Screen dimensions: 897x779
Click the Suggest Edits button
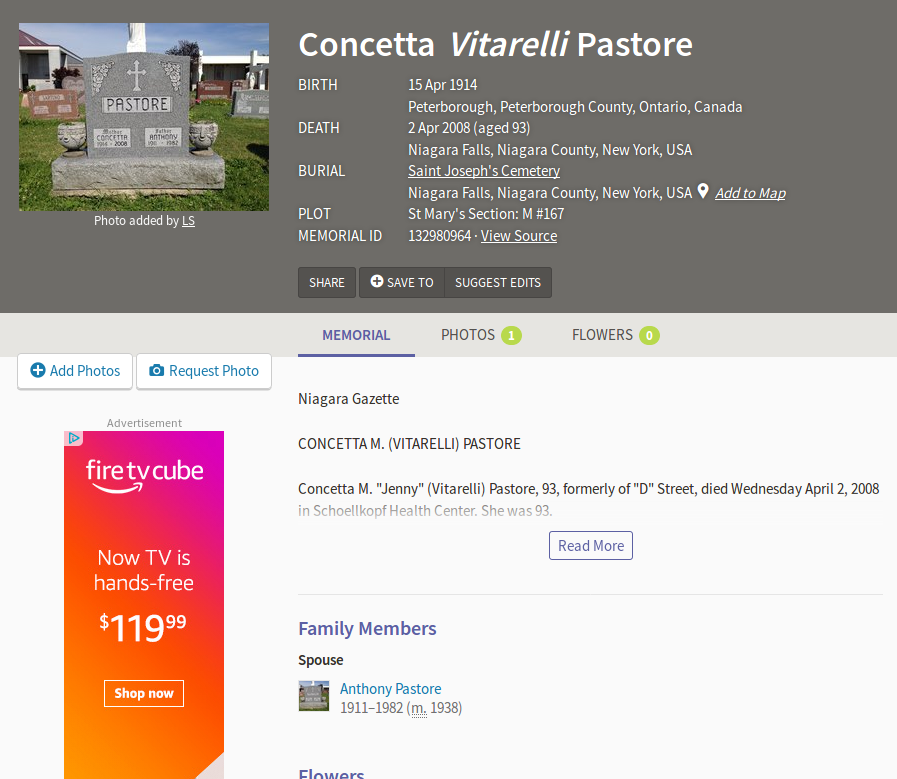coord(497,282)
